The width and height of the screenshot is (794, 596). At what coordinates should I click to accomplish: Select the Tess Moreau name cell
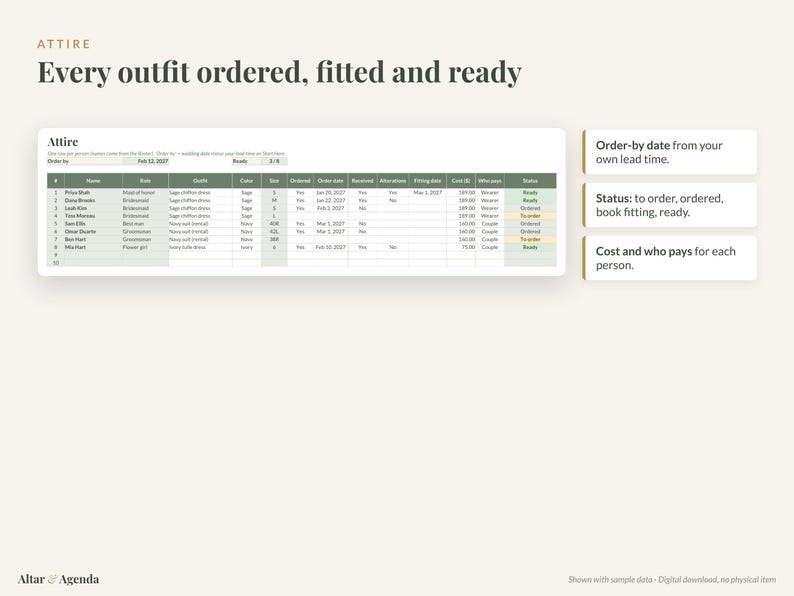[x=93, y=216]
